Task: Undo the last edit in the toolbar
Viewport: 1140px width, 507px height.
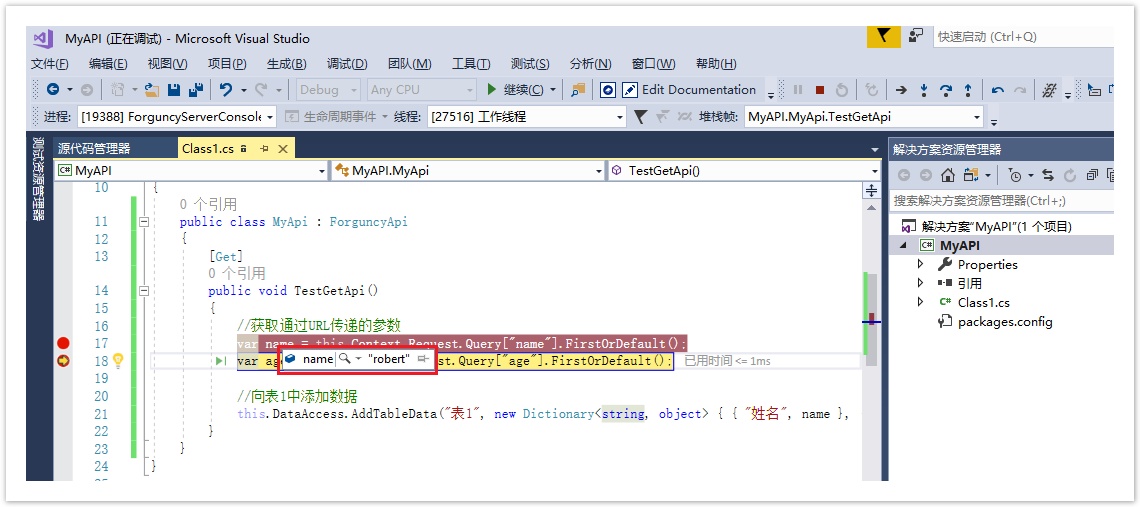Action: click(226, 89)
